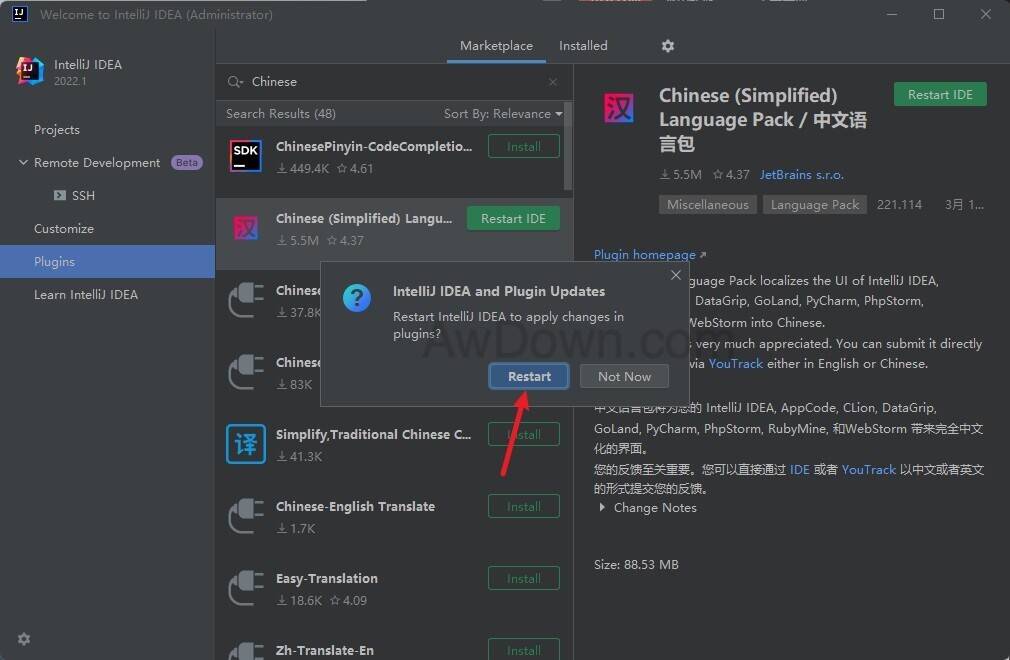The height and width of the screenshot is (660, 1010).
Task: Click the search field containing Chinese
Action: click(x=390, y=82)
